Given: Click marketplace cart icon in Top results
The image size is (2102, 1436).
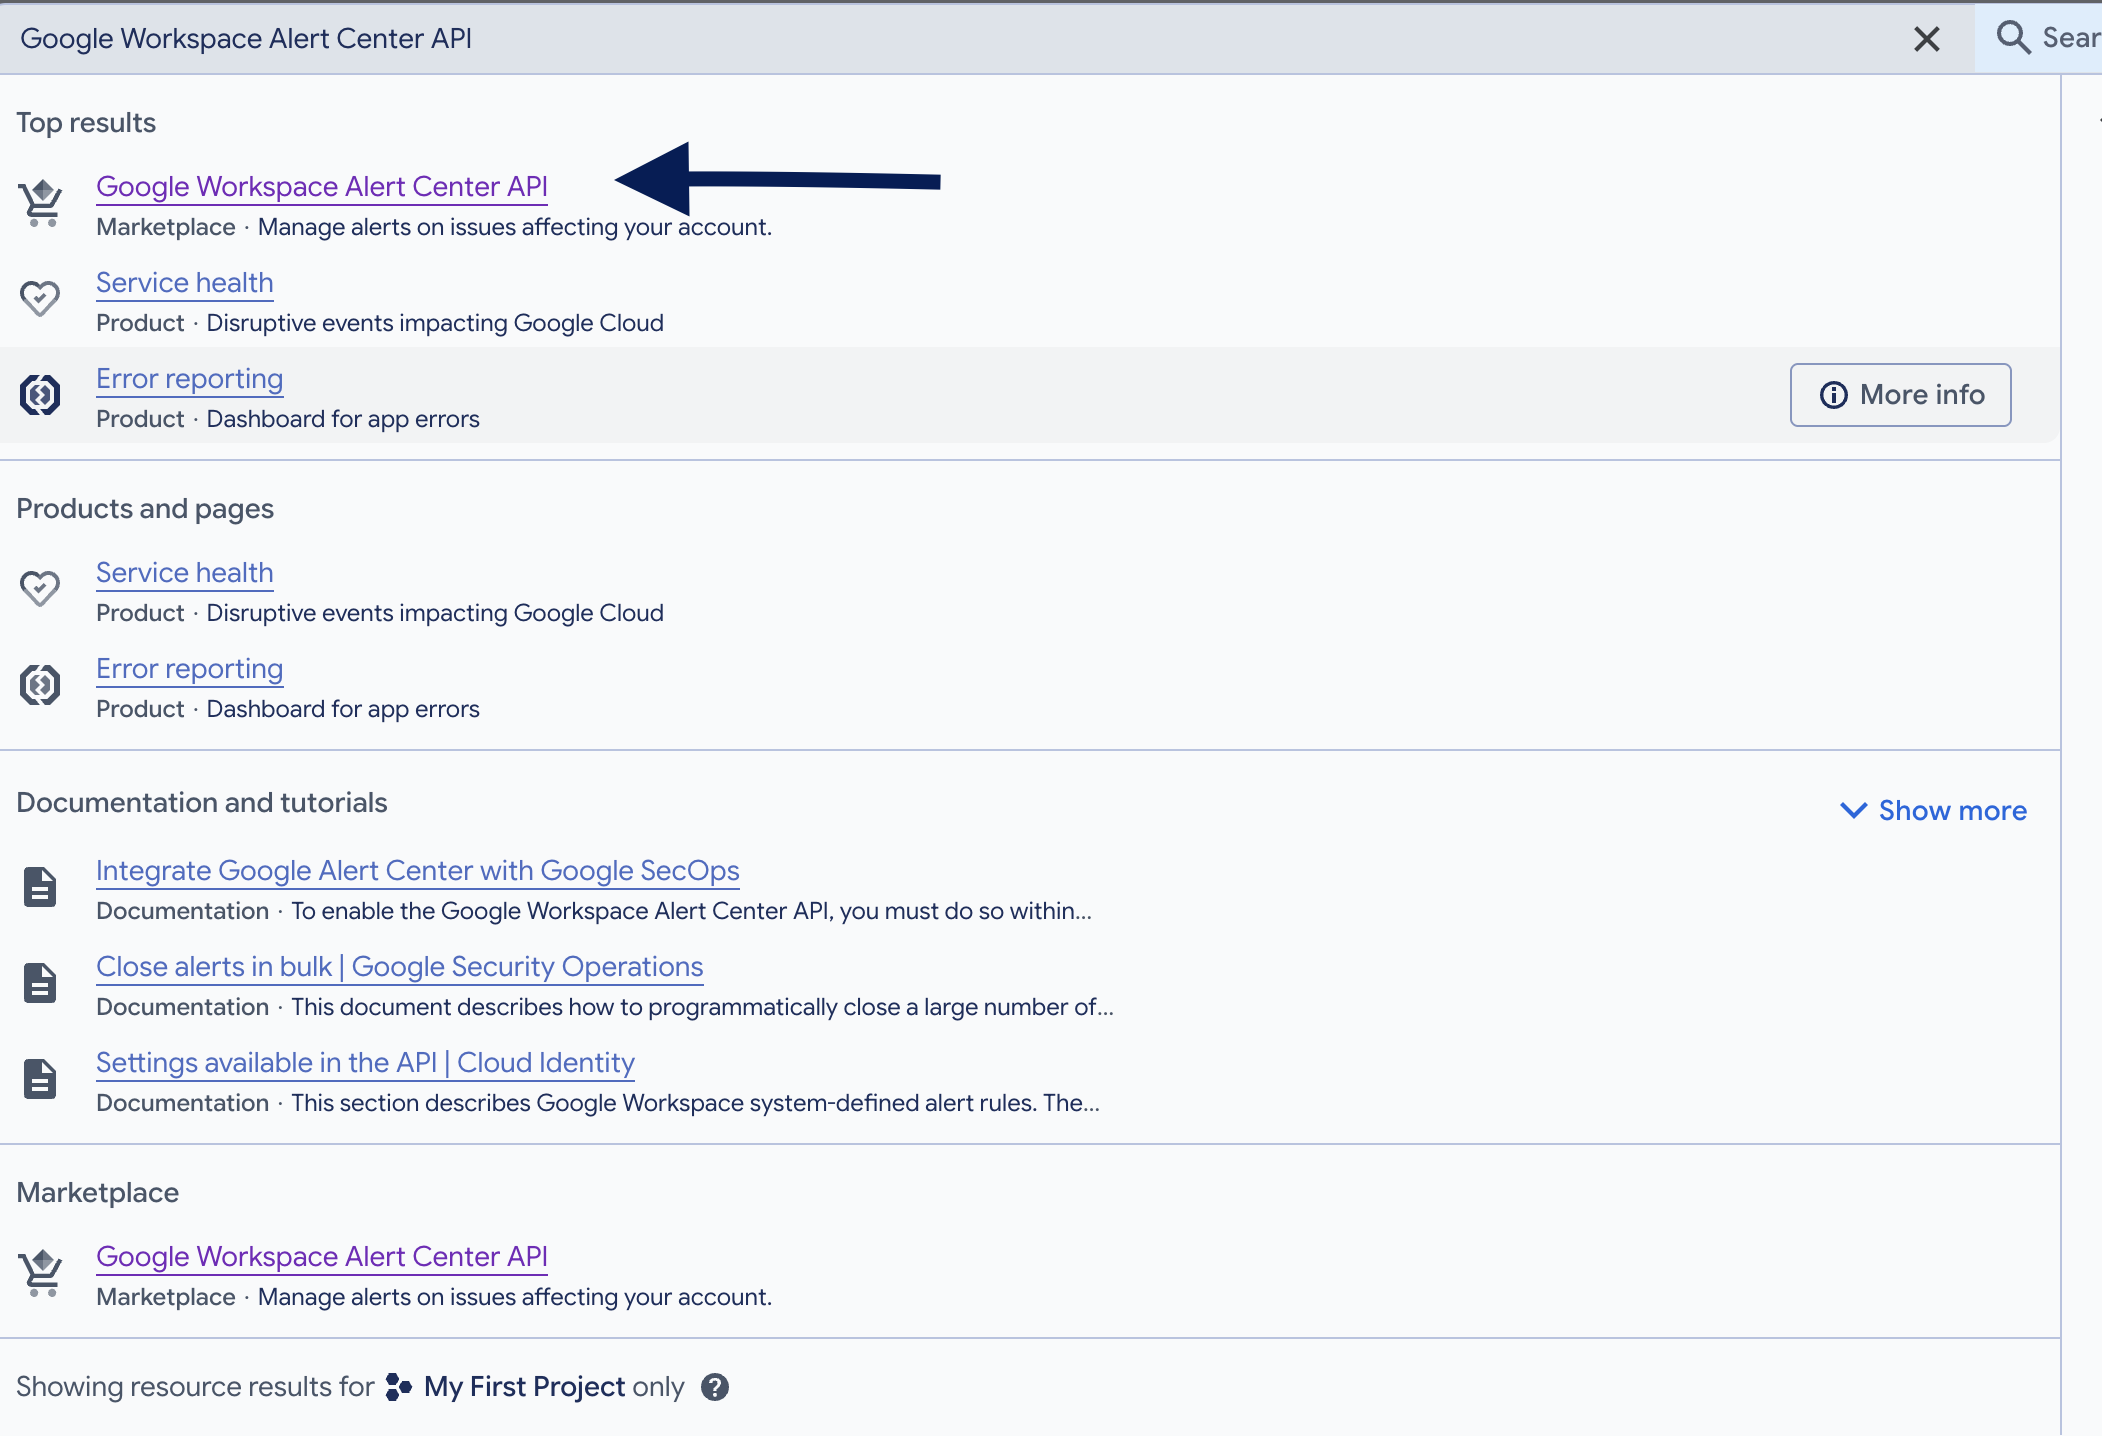Looking at the screenshot, I should click(x=41, y=204).
